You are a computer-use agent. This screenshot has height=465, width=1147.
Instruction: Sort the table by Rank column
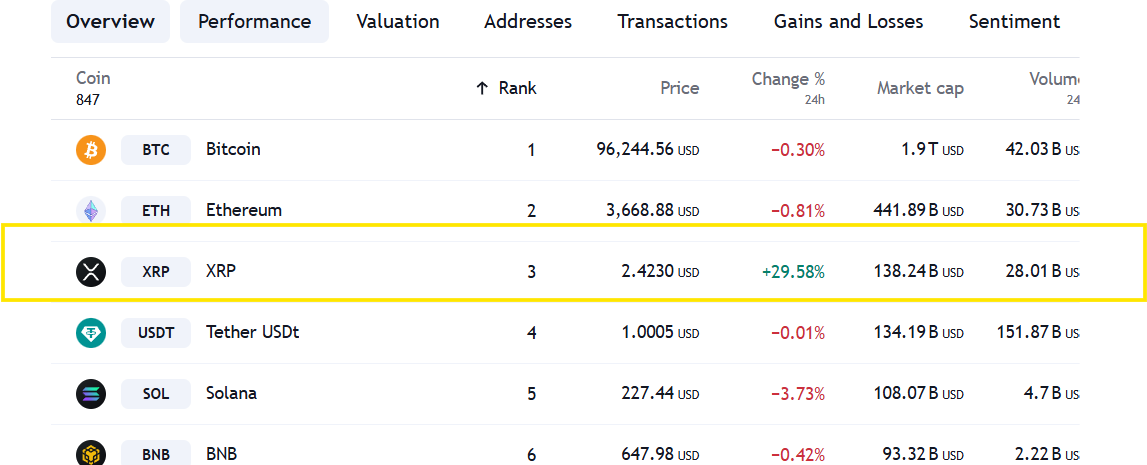click(x=517, y=88)
